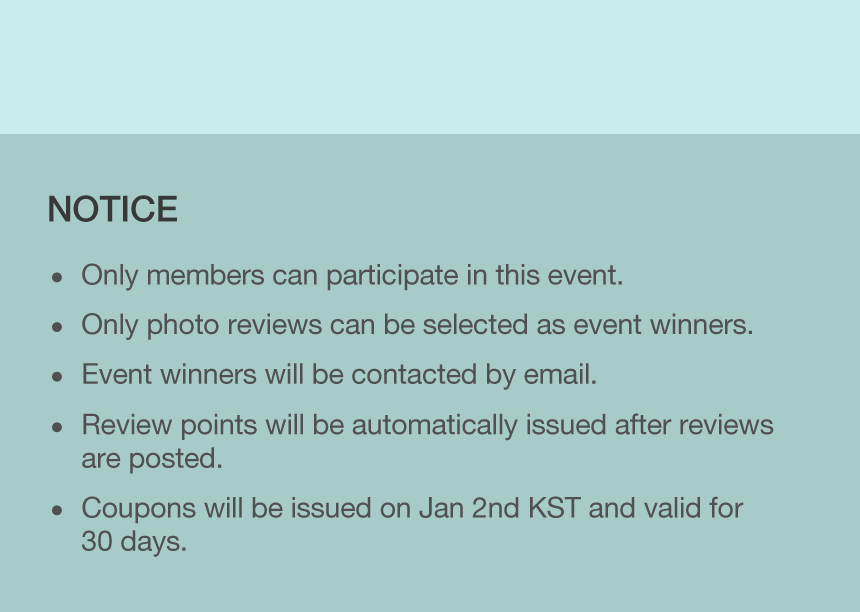This screenshot has width=860, height=612.
Task: Click the bullet dot before 'Review points'
Action: 57,427
